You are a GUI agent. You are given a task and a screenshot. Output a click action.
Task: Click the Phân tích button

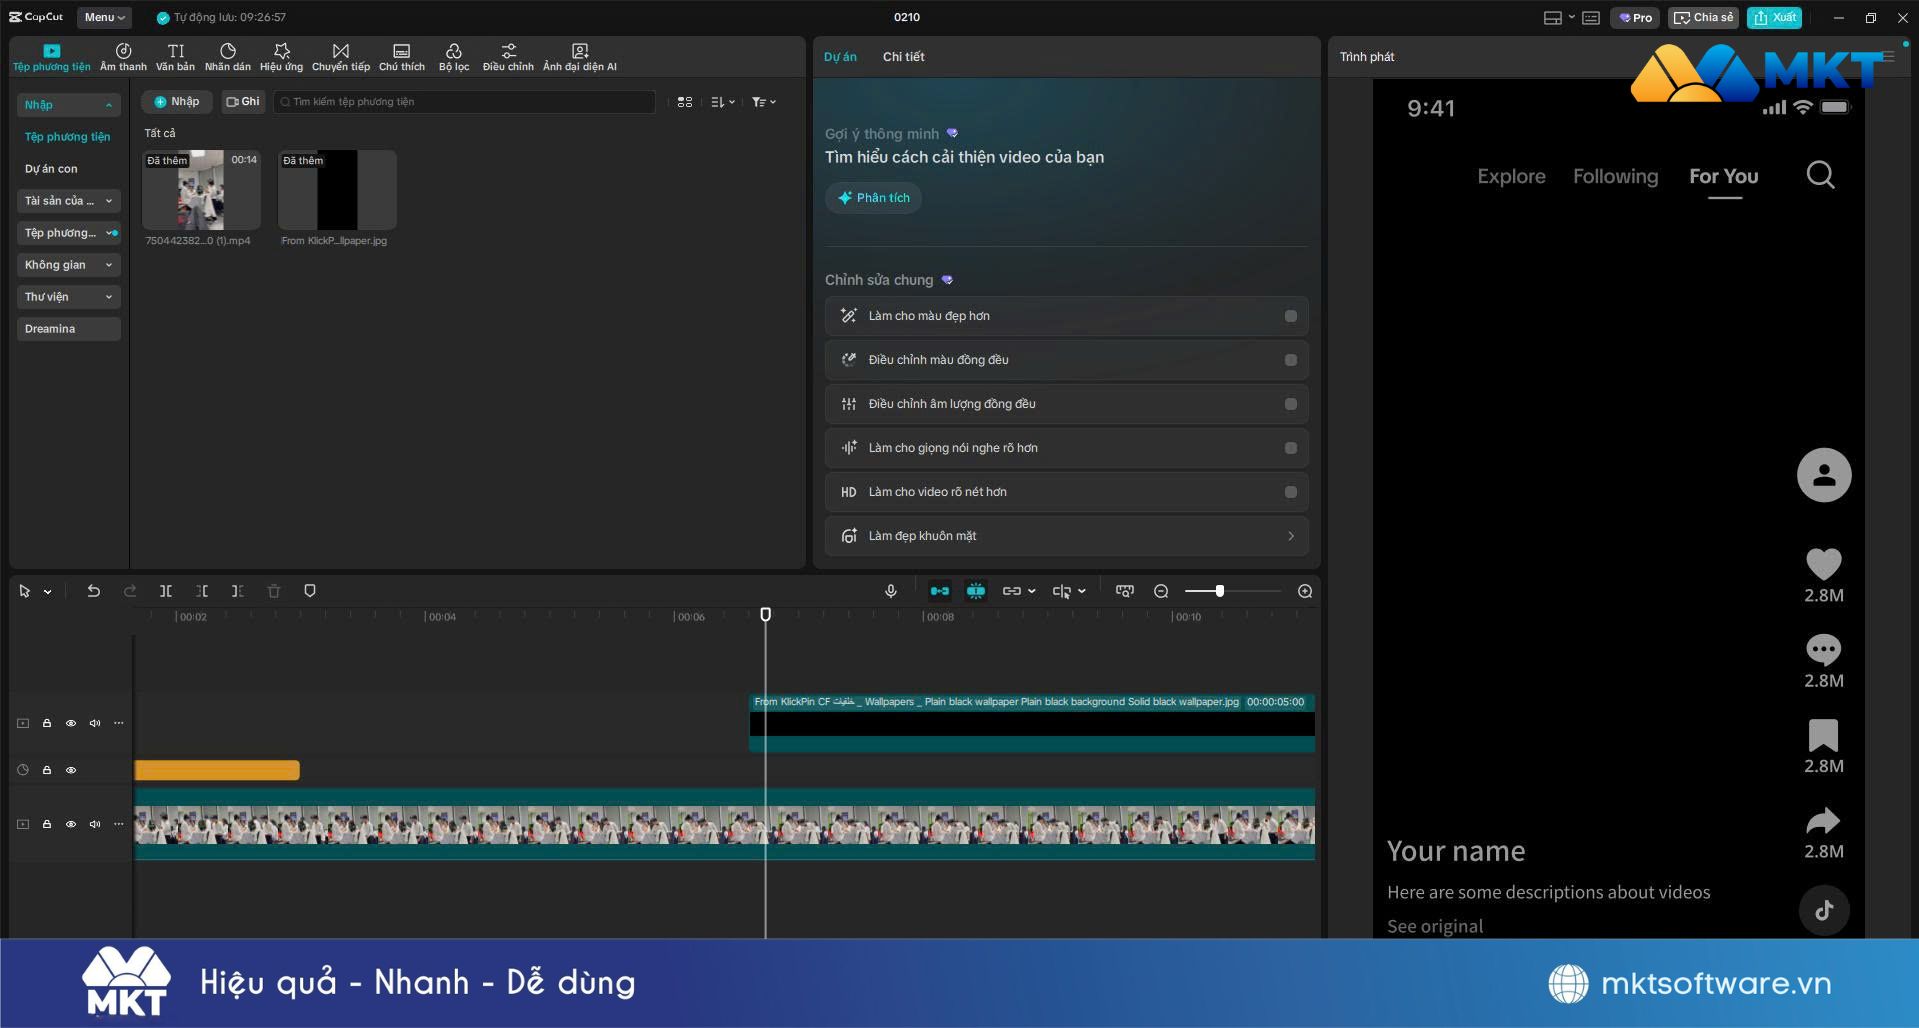[x=873, y=198]
